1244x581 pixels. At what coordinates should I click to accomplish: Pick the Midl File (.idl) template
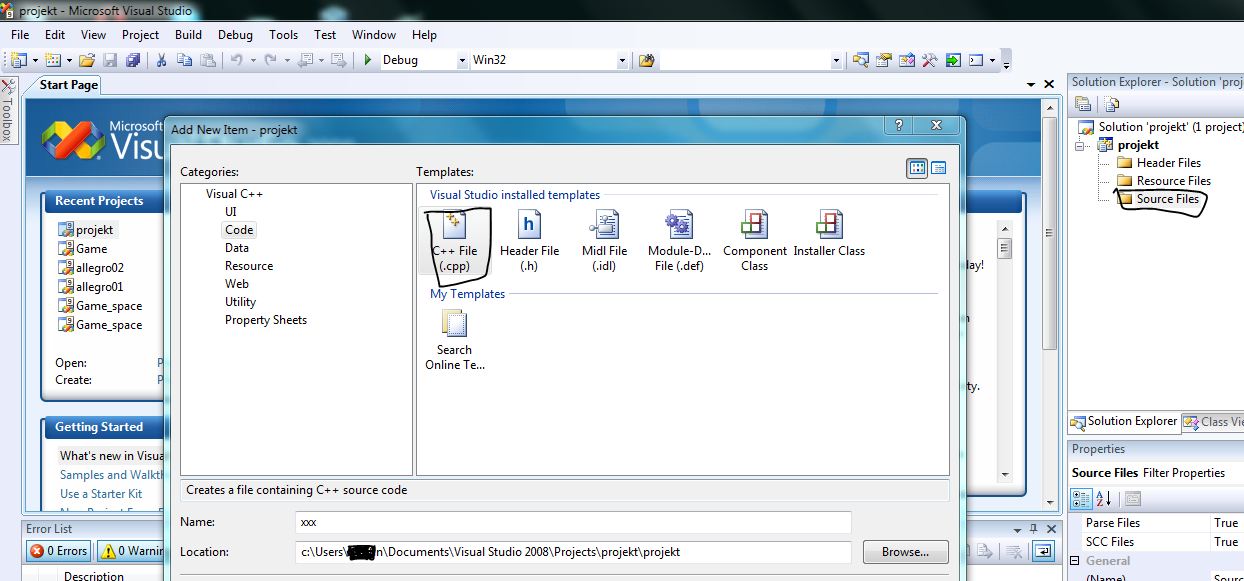coord(604,241)
